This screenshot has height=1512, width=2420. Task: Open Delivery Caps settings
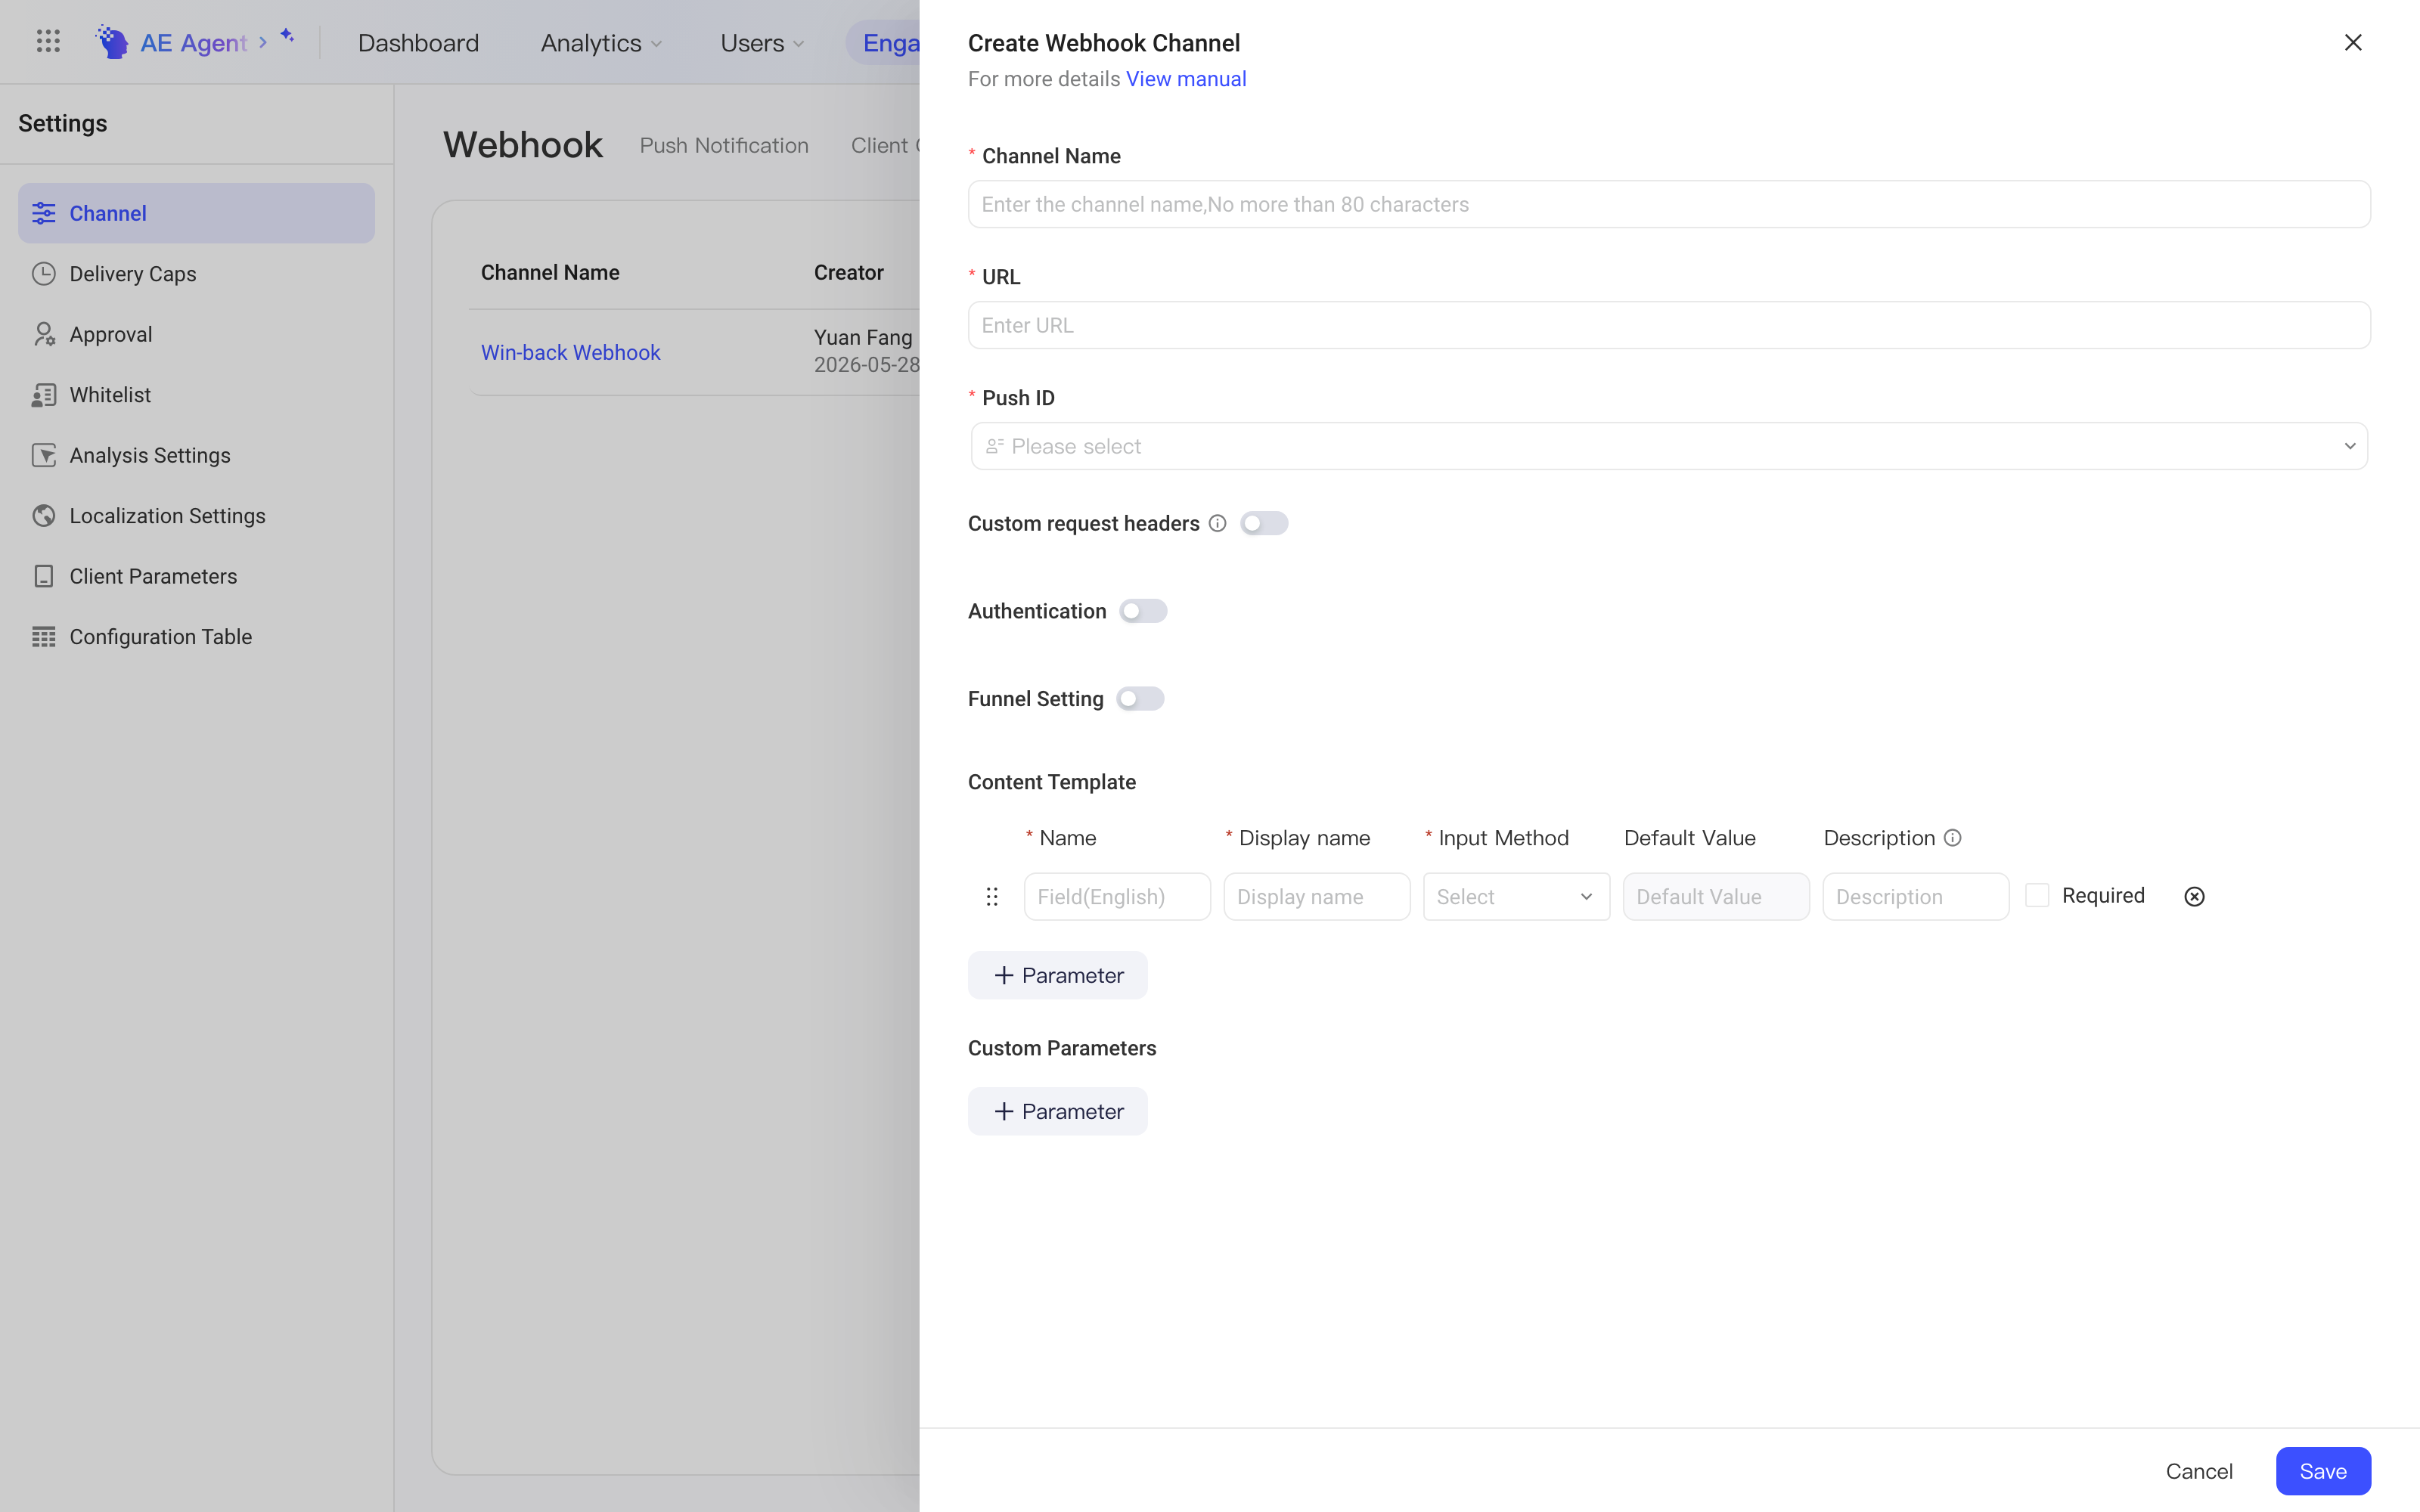(196, 274)
